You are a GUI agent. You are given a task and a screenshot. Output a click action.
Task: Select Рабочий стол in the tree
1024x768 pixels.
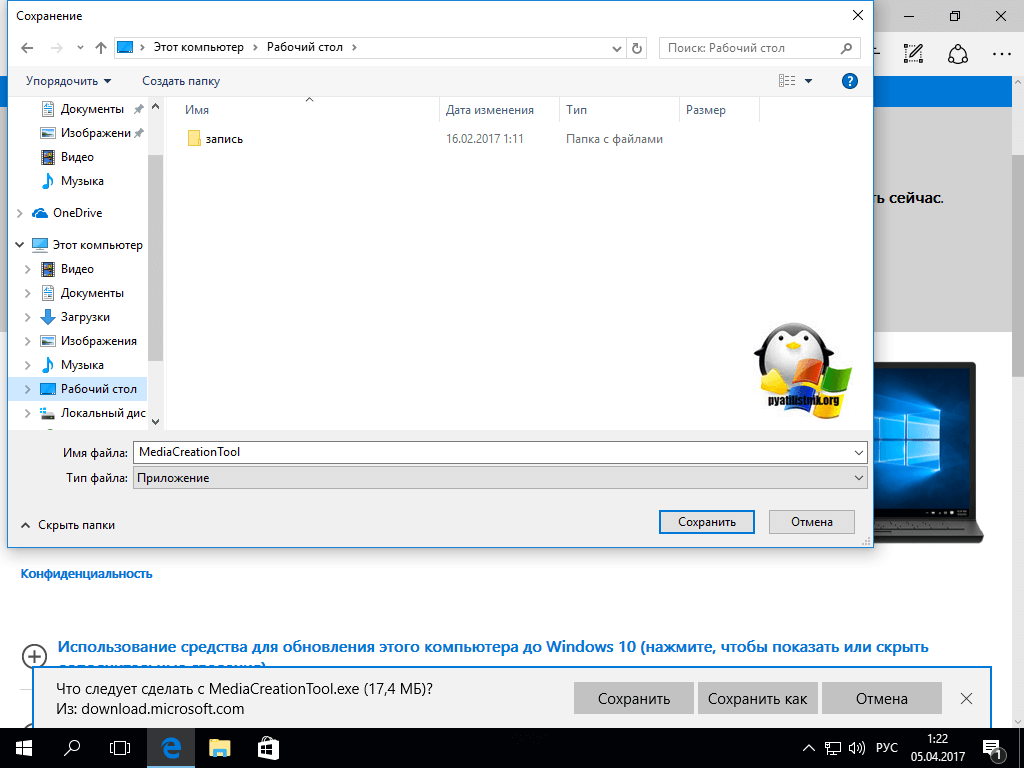[x=89, y=389]
